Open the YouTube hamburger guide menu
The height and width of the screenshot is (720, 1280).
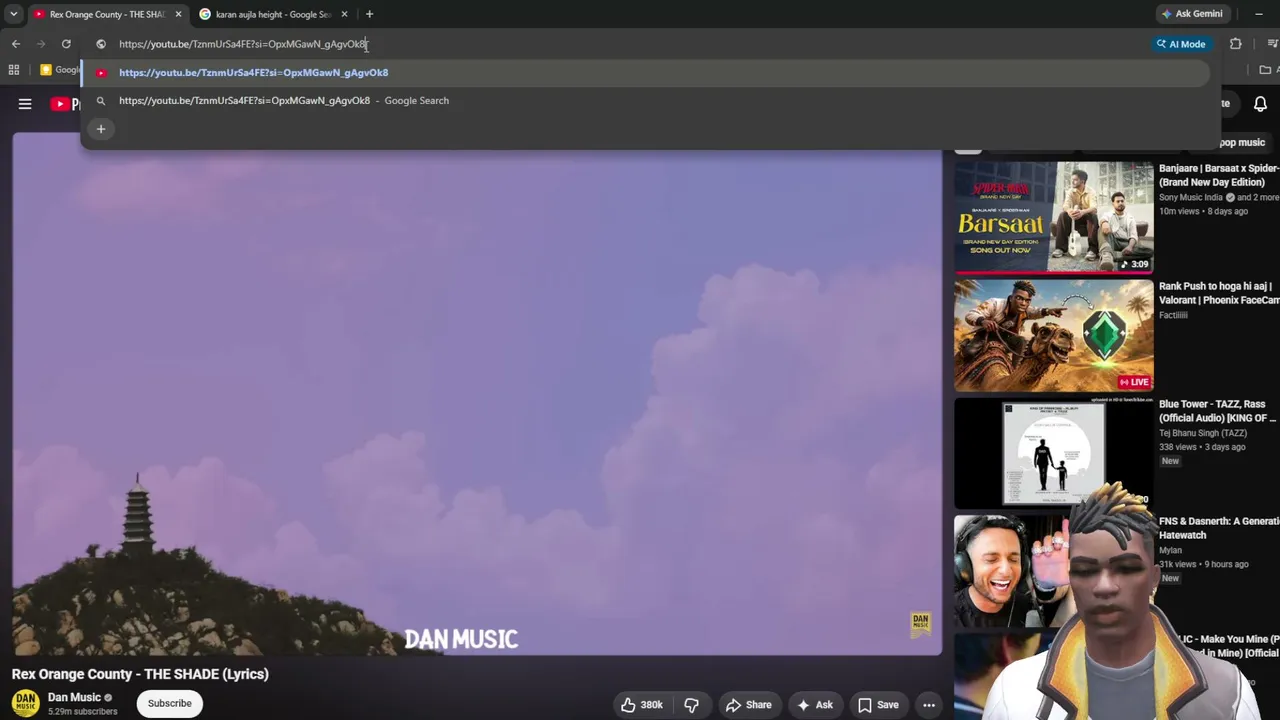coord(25,104)
